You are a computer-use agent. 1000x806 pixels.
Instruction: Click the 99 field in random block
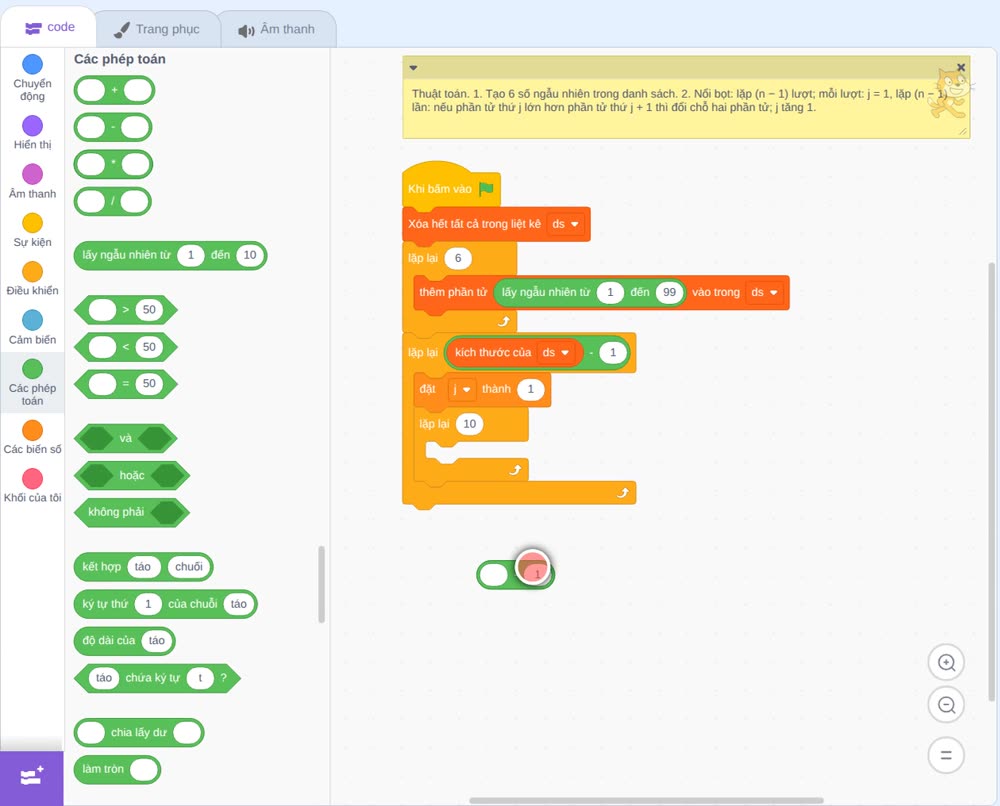[x=670, y=292]
